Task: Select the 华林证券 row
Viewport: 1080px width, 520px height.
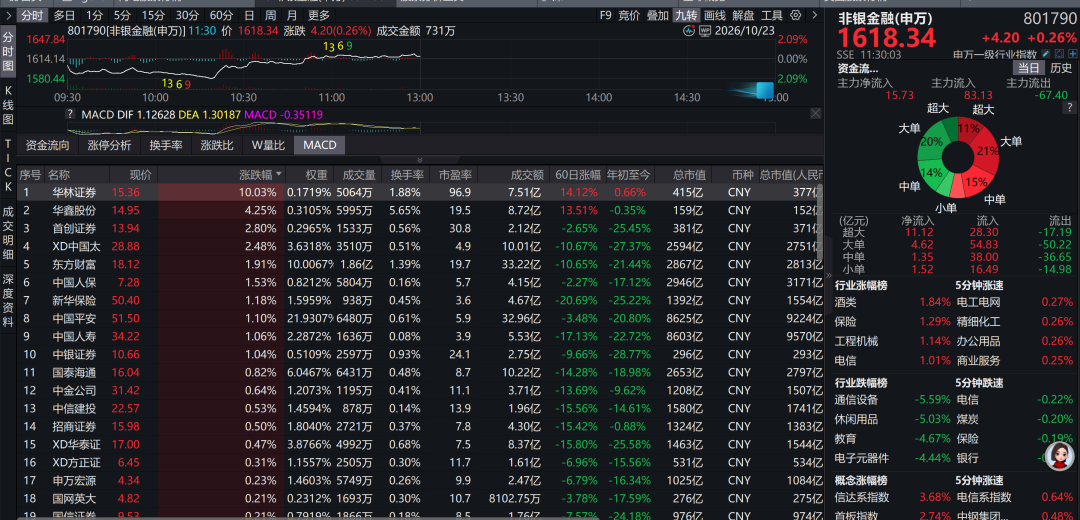Action: (x=420, y=192)
